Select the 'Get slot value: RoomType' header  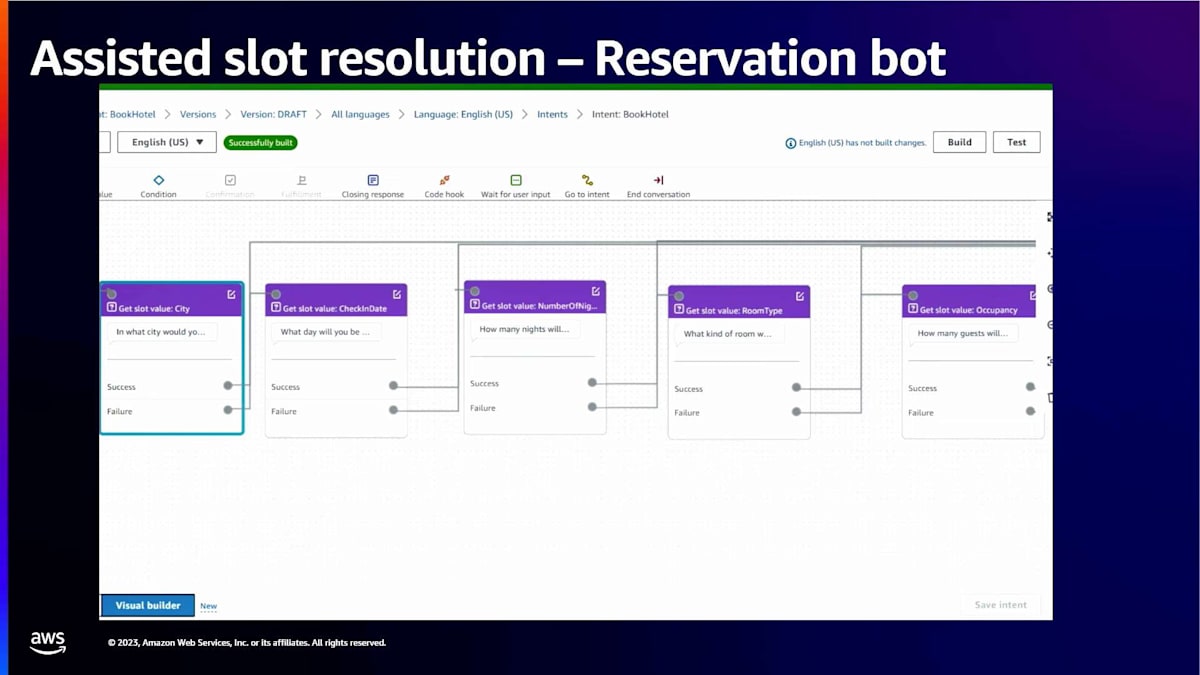click(x=739, y=302)
